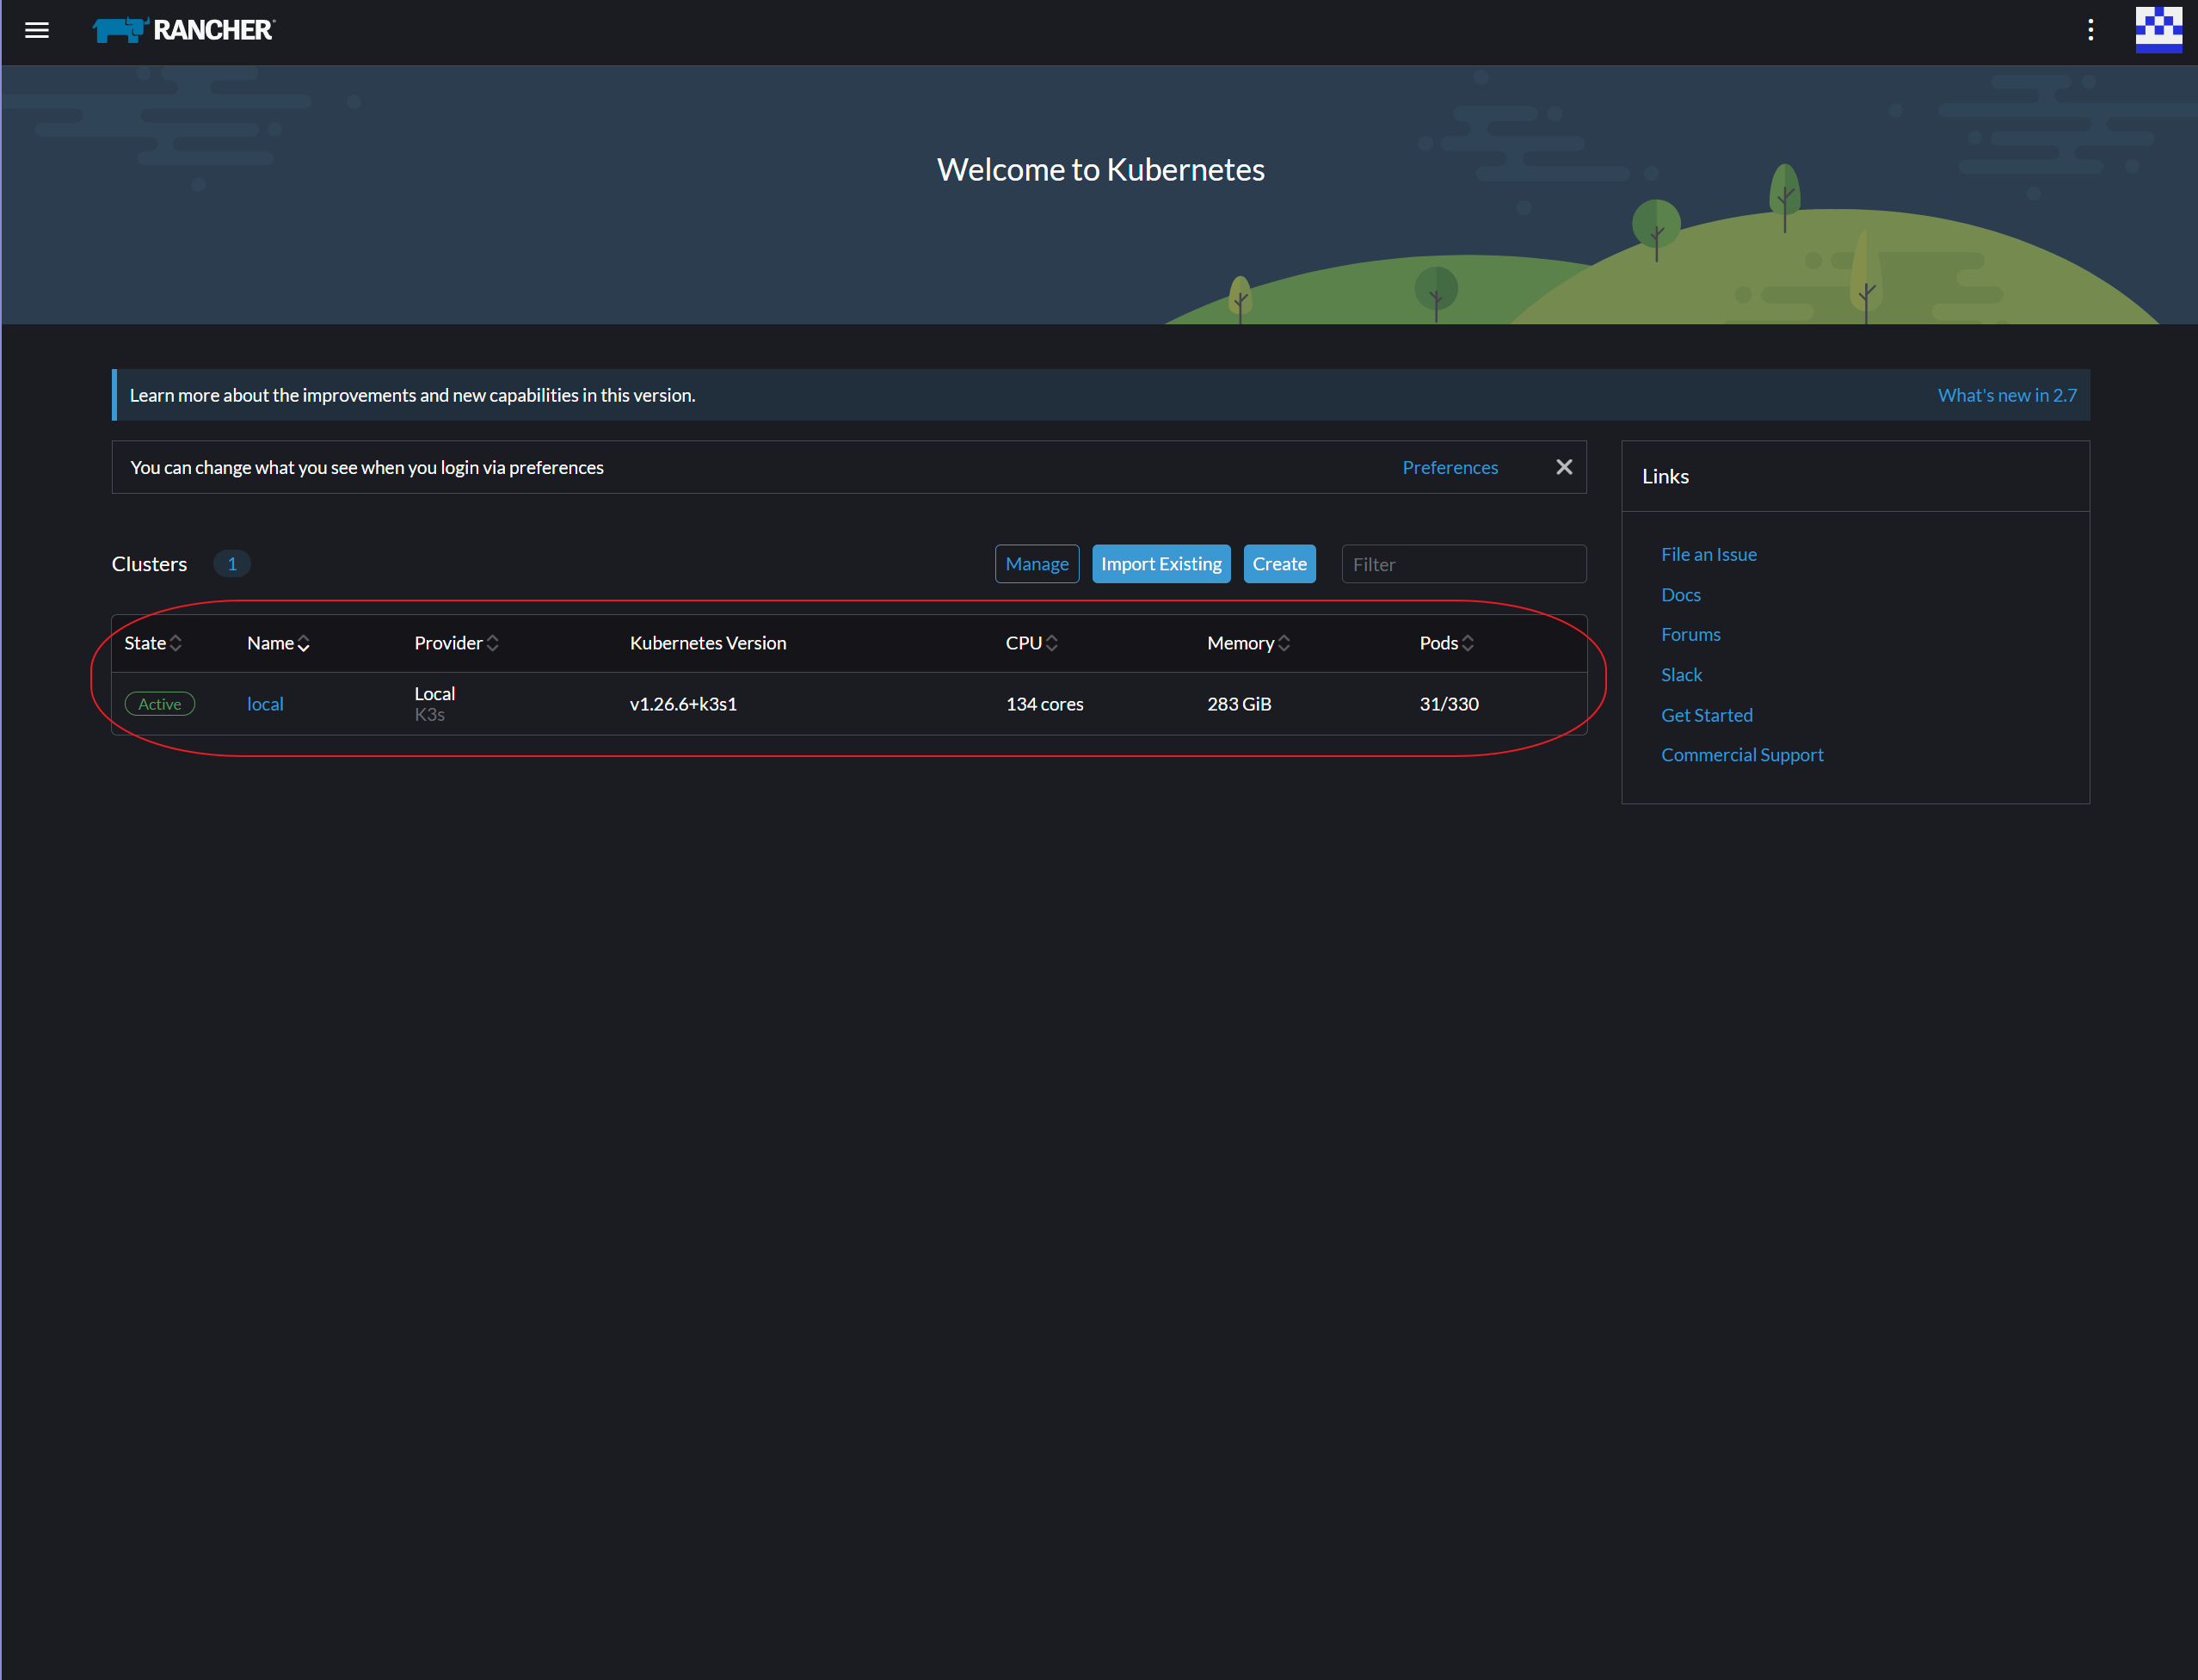This screenshot has height=1680, width=2198.
Task: Click Import Existing cluster button
Action: click(1161, 564)
